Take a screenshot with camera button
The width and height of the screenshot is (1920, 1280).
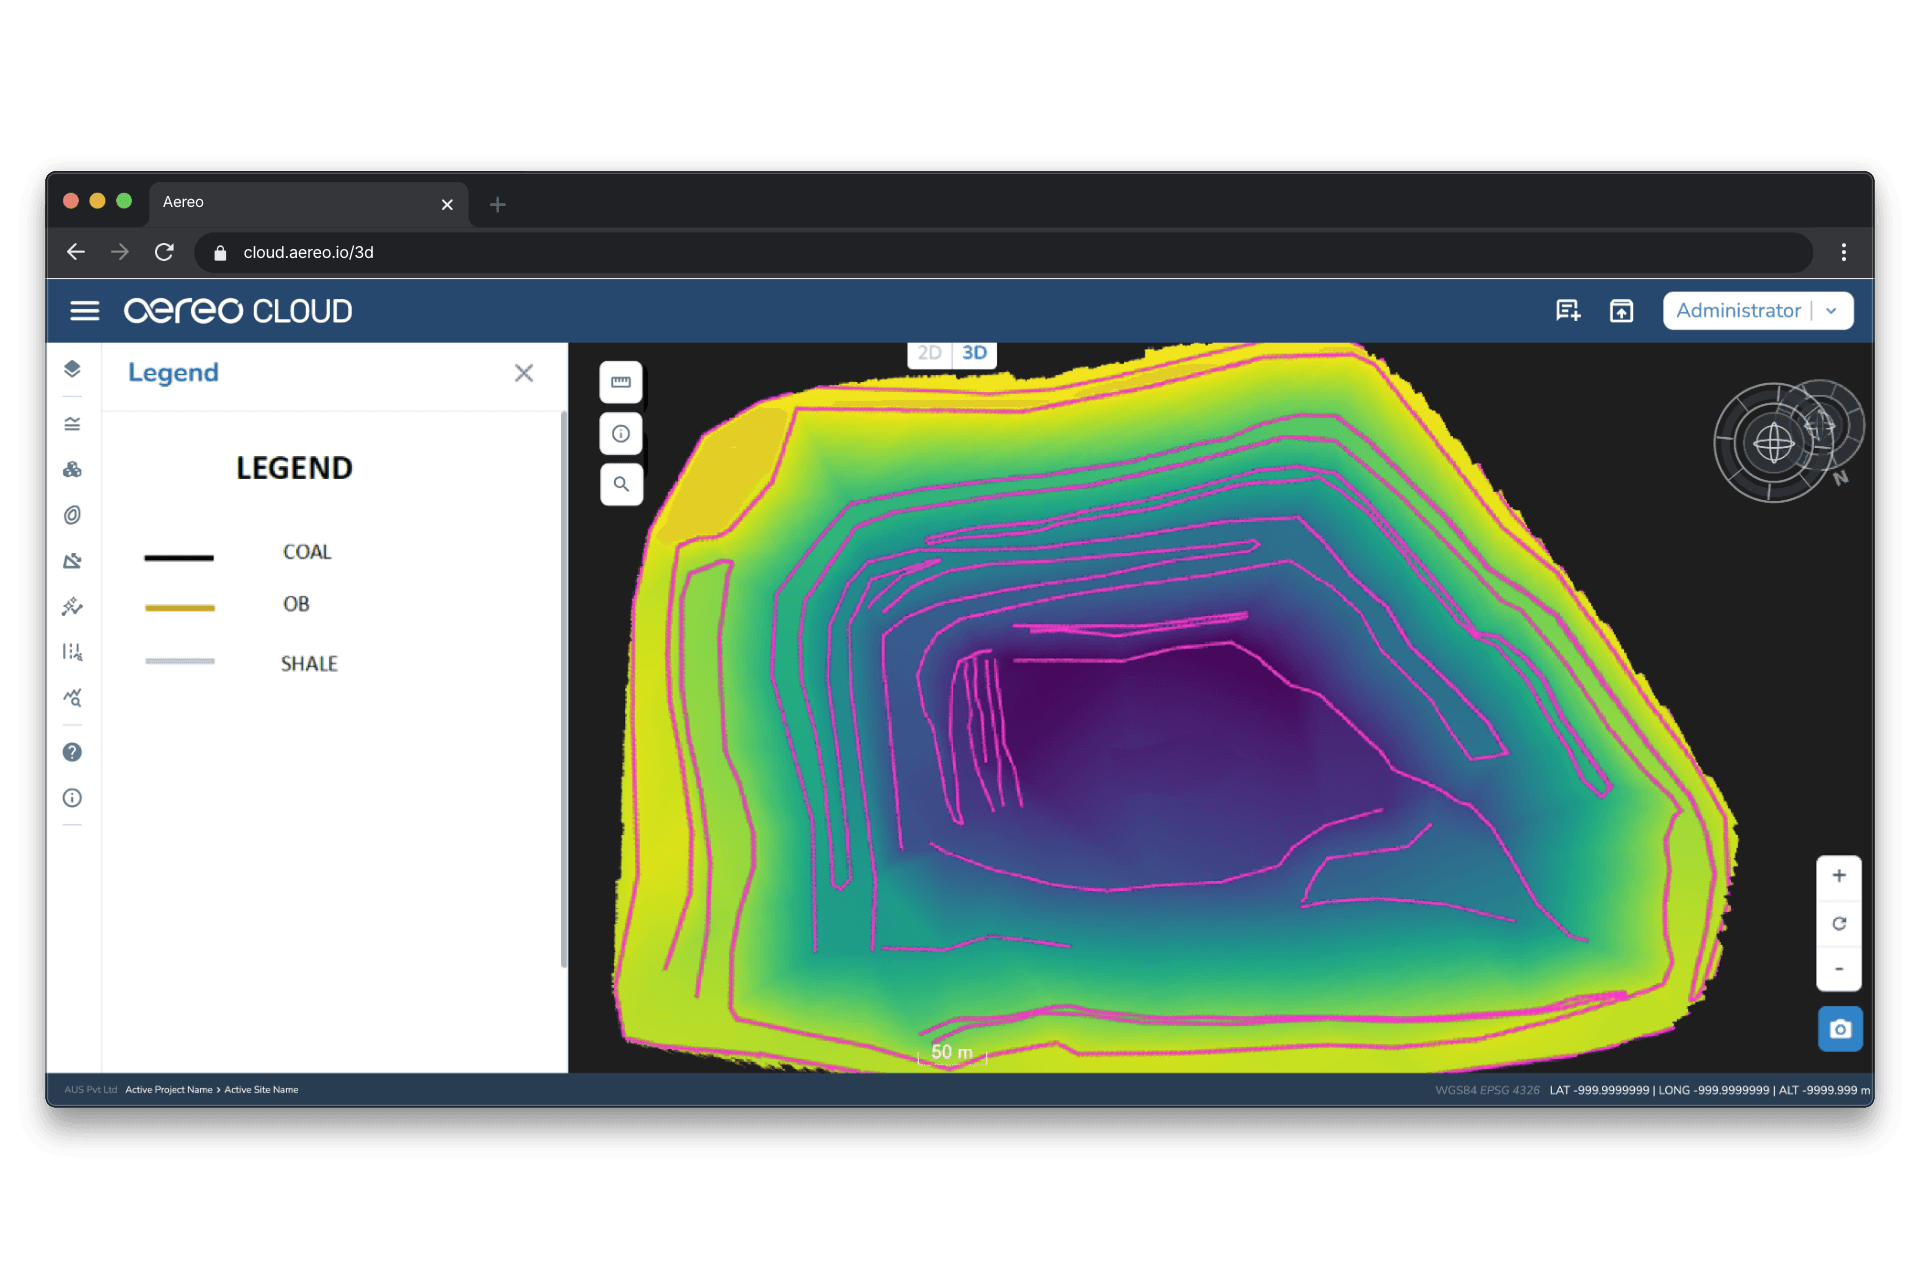tap(1840, 1029)
